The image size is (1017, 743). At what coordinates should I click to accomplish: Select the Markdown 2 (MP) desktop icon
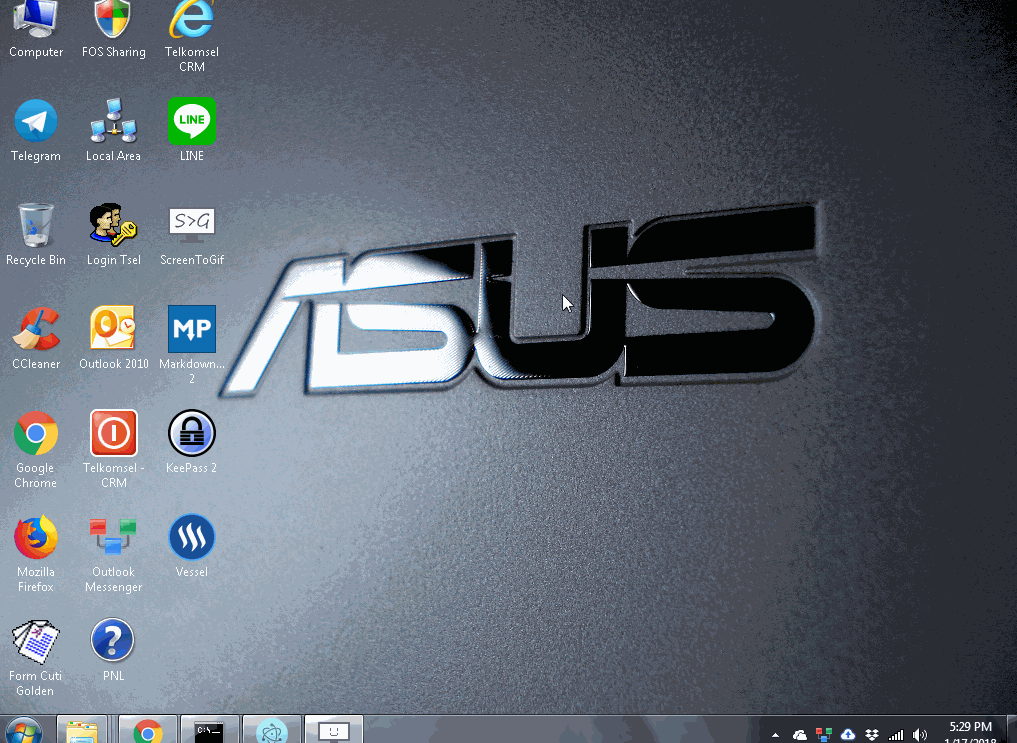[192, 345]
